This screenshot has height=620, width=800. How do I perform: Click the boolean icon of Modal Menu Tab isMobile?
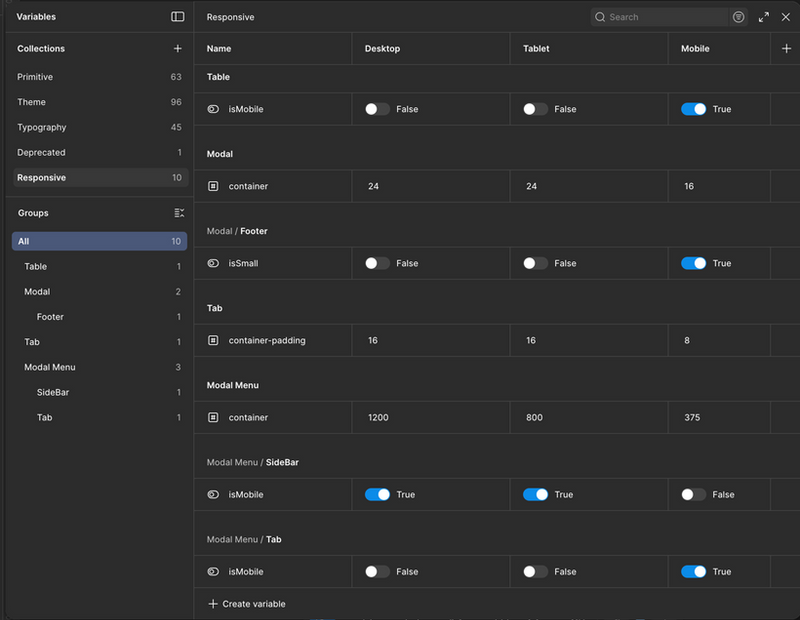pyautogui.click(x=213, y=571)
